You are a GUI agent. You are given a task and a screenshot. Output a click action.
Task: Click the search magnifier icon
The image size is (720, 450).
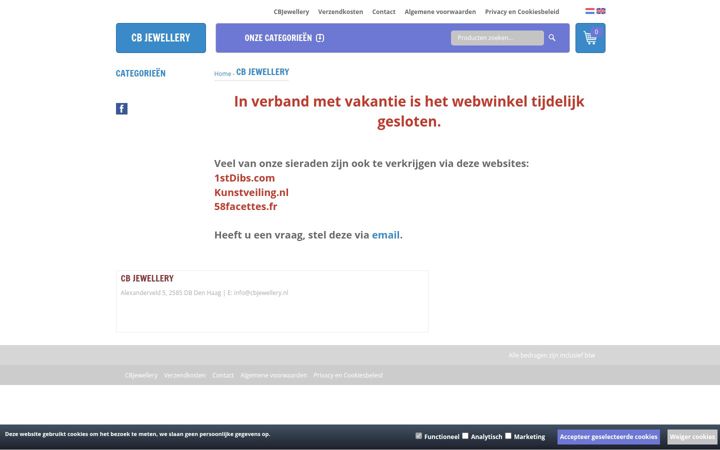click(x=552, y=38)
